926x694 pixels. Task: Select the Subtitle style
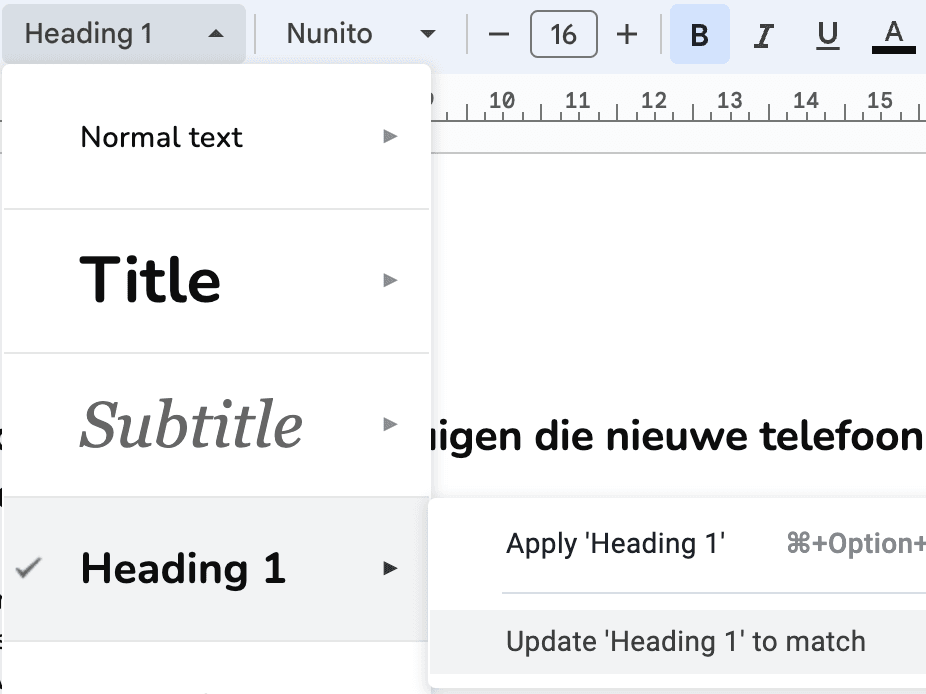(190, 425)
